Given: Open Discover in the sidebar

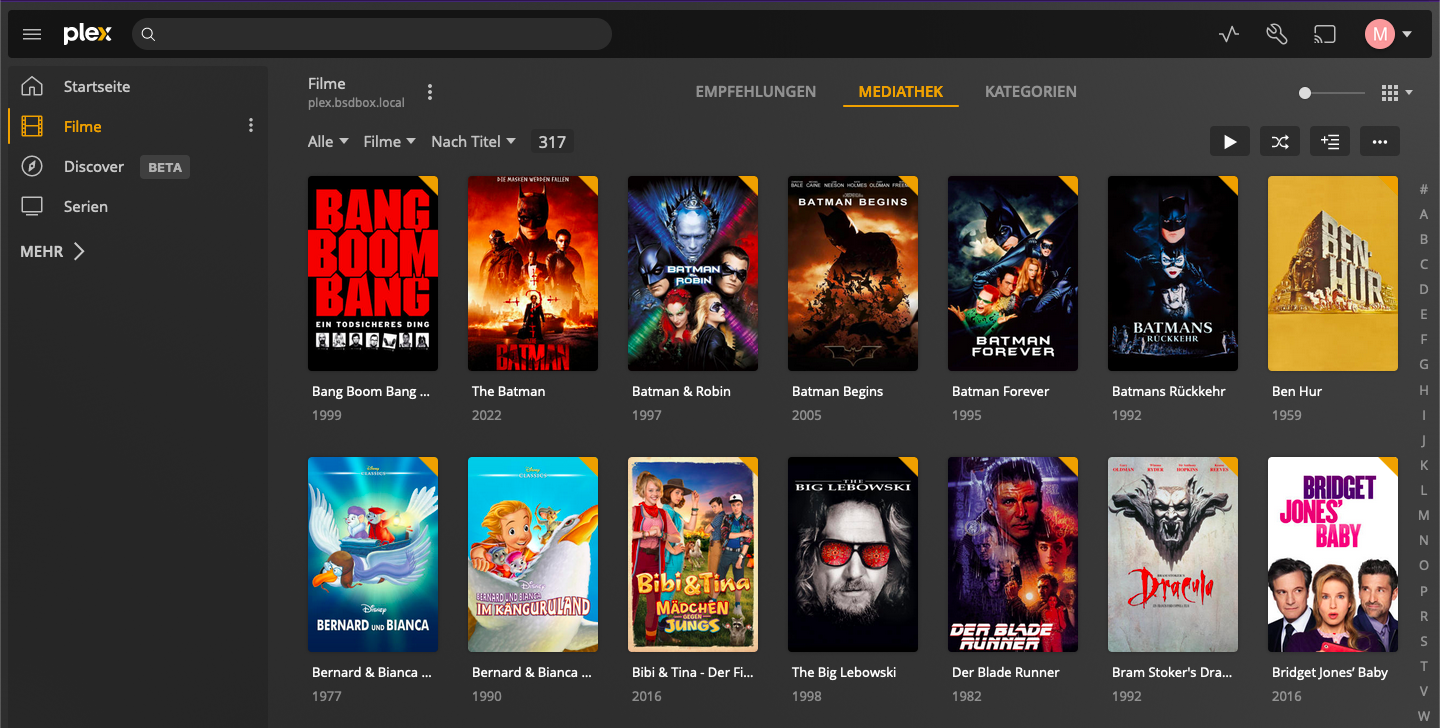Looking at the screenshot, I should [94, 166].
